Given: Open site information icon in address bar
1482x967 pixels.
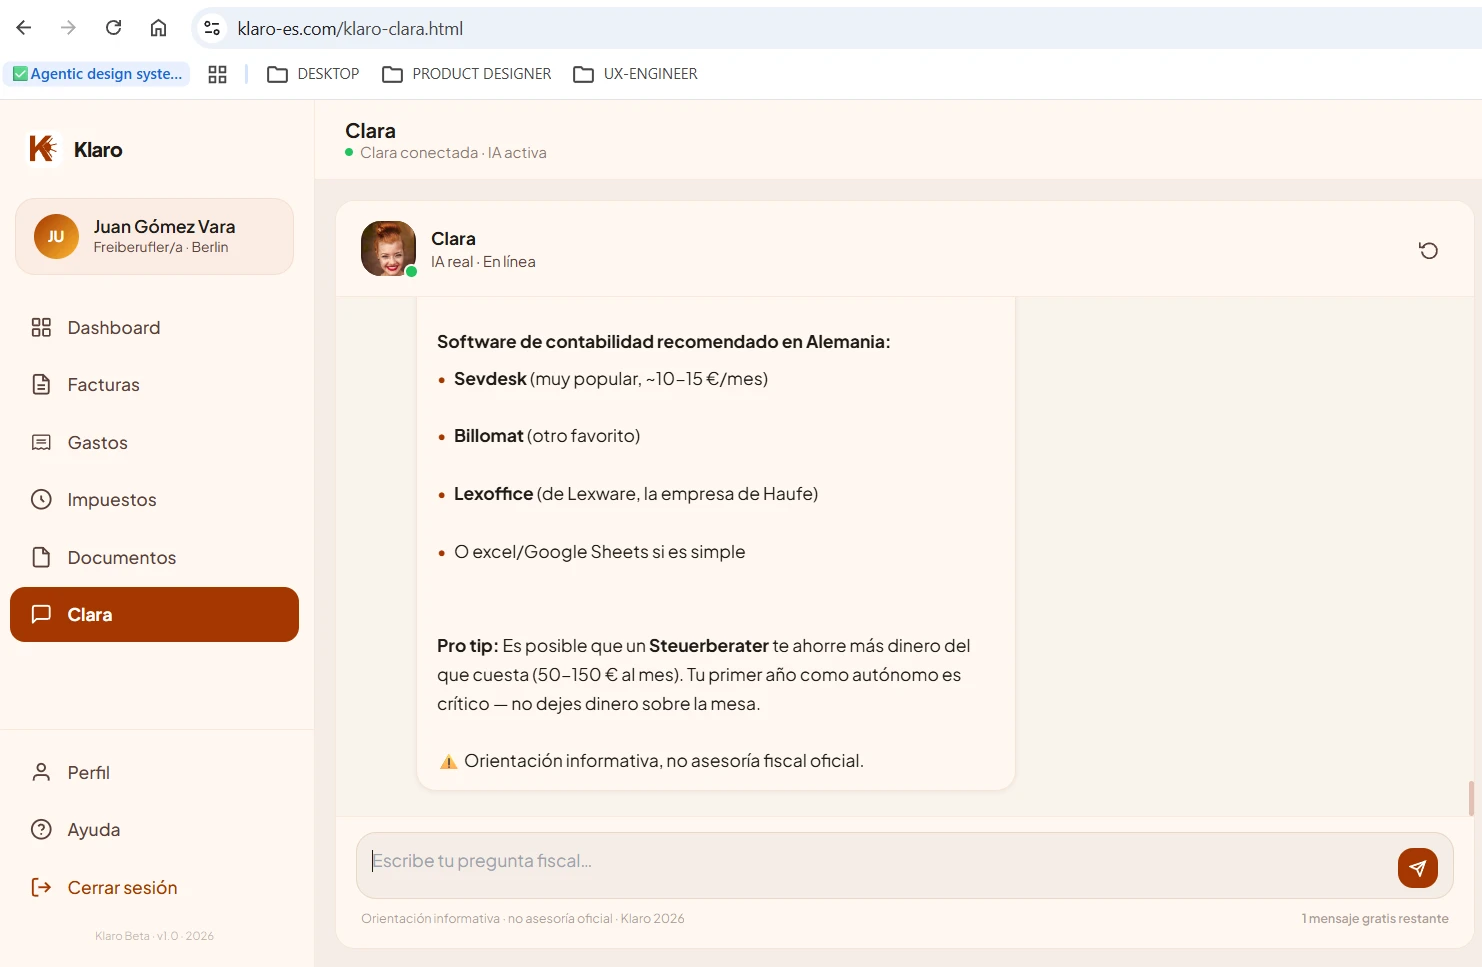Looking at the screenshot, I should point(212,28).
